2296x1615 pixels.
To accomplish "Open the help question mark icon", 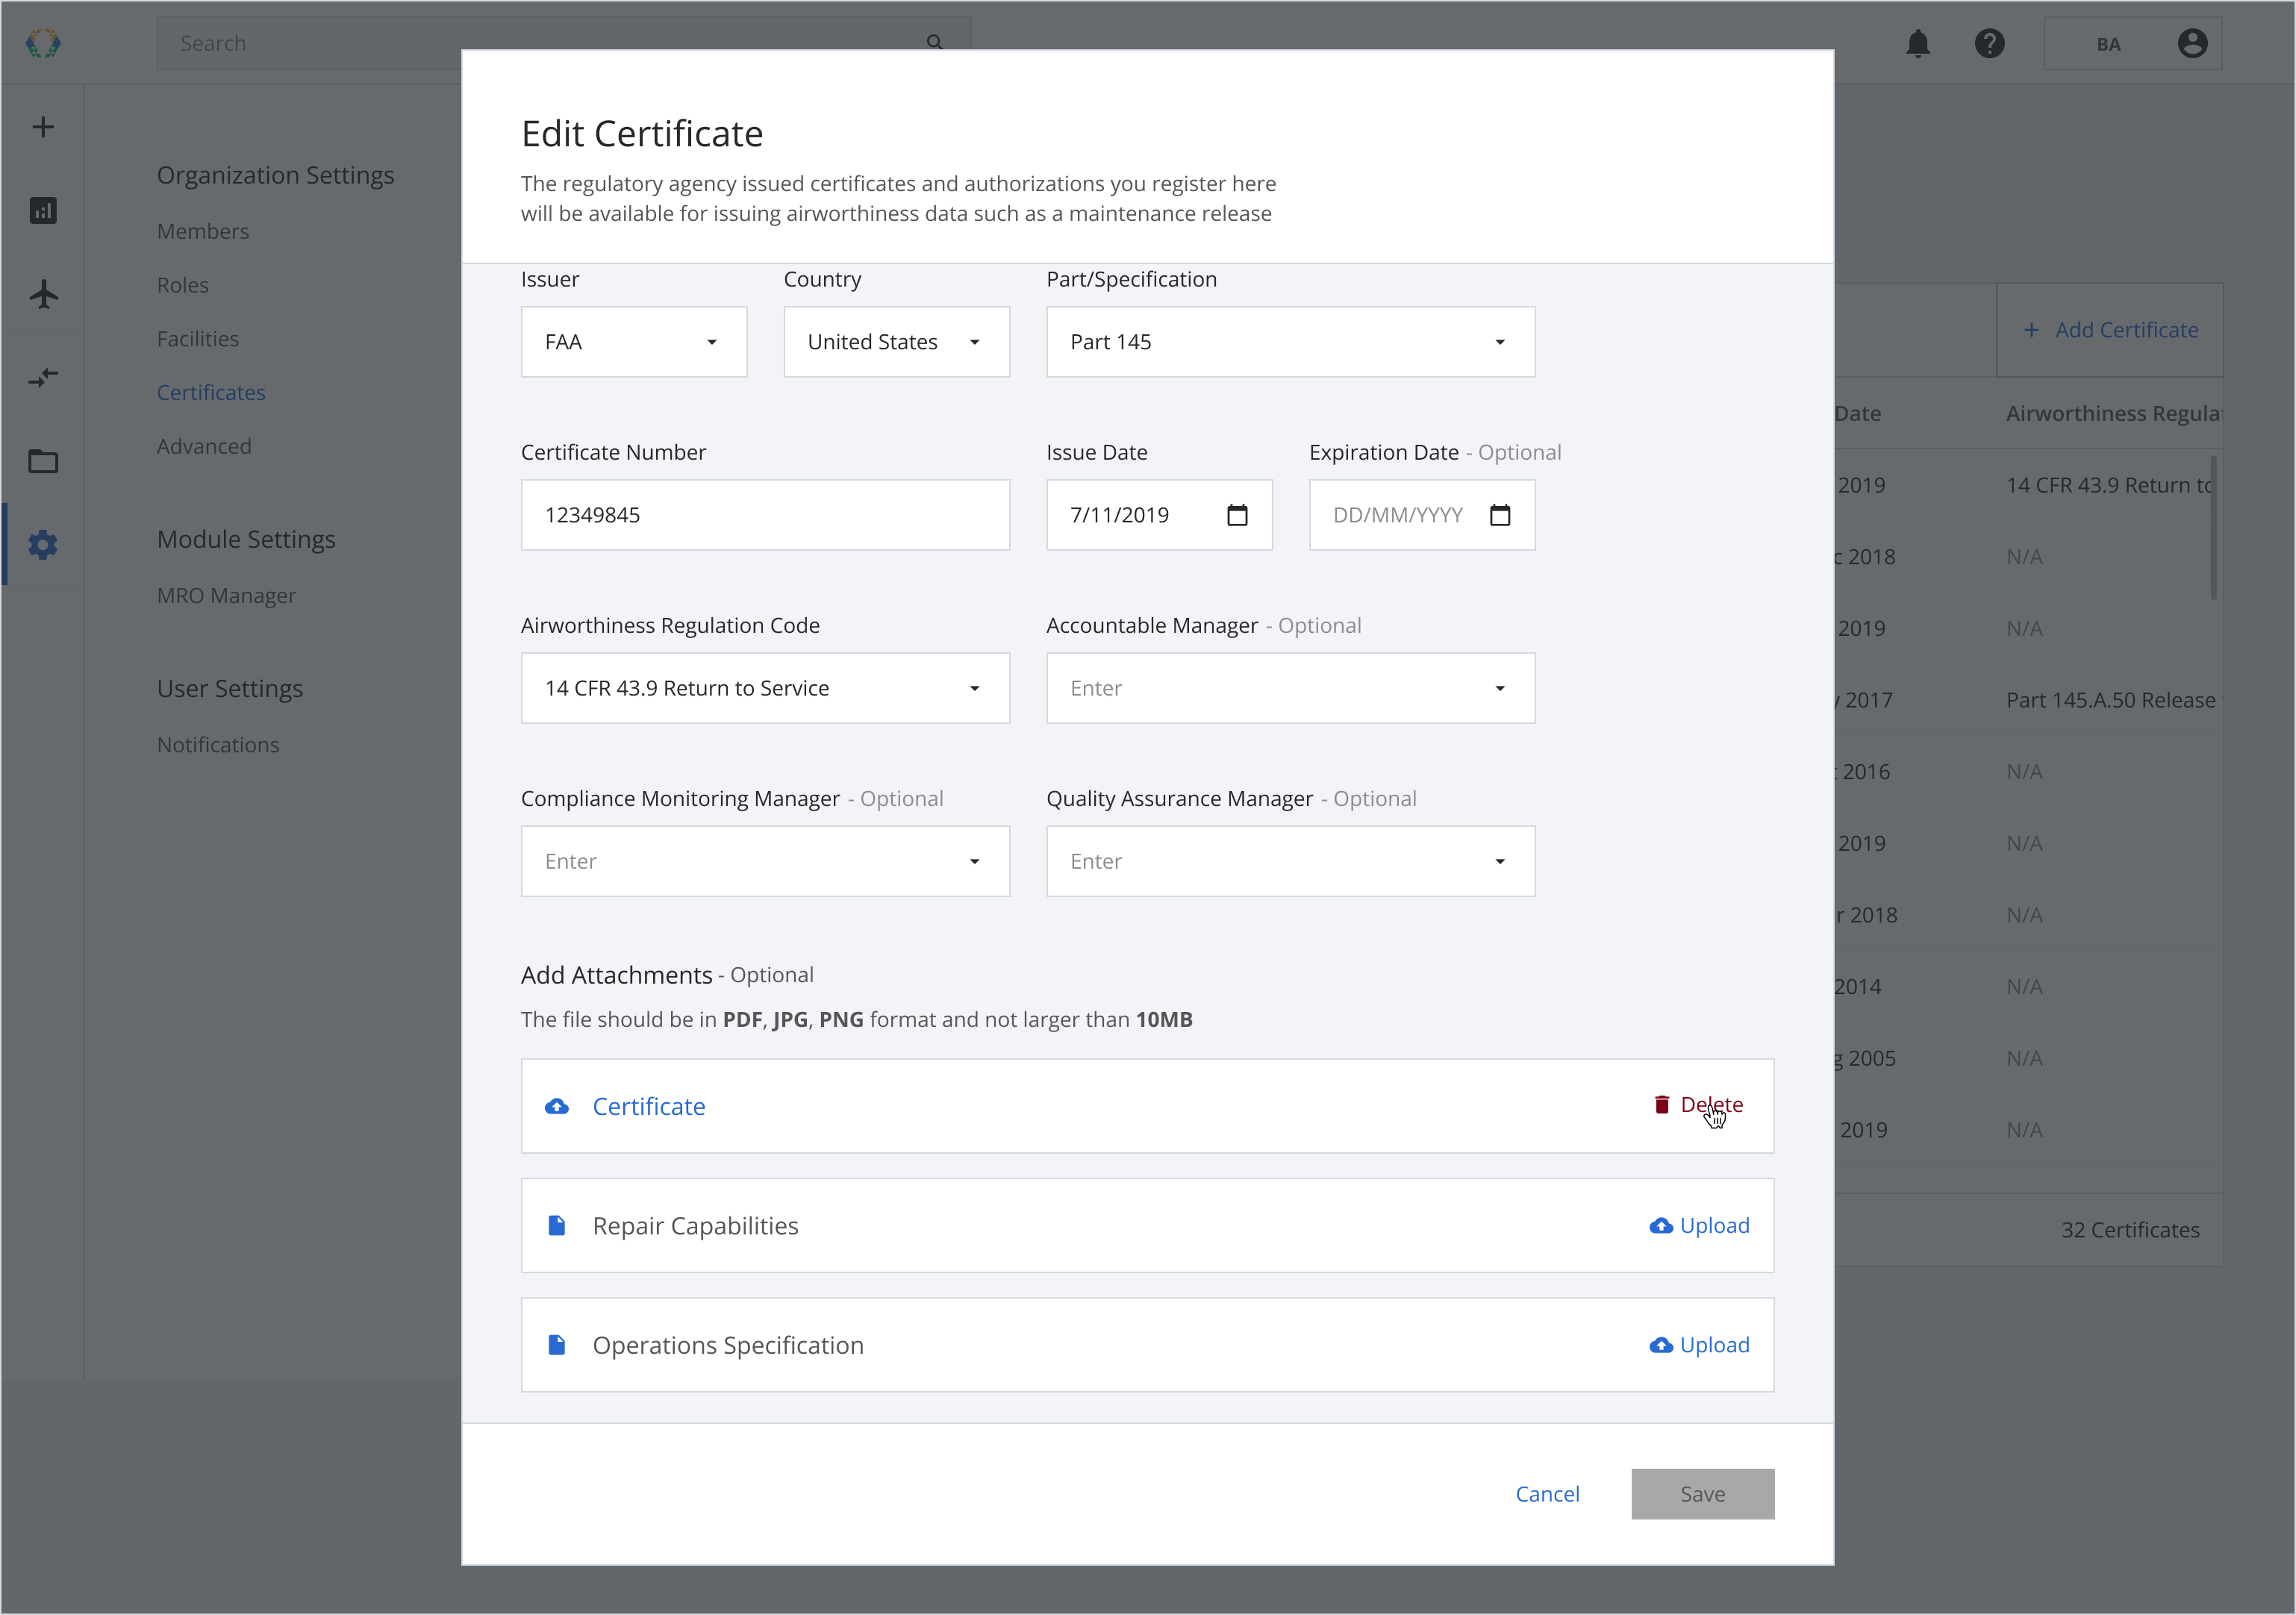I will [x=1989, y=44].
